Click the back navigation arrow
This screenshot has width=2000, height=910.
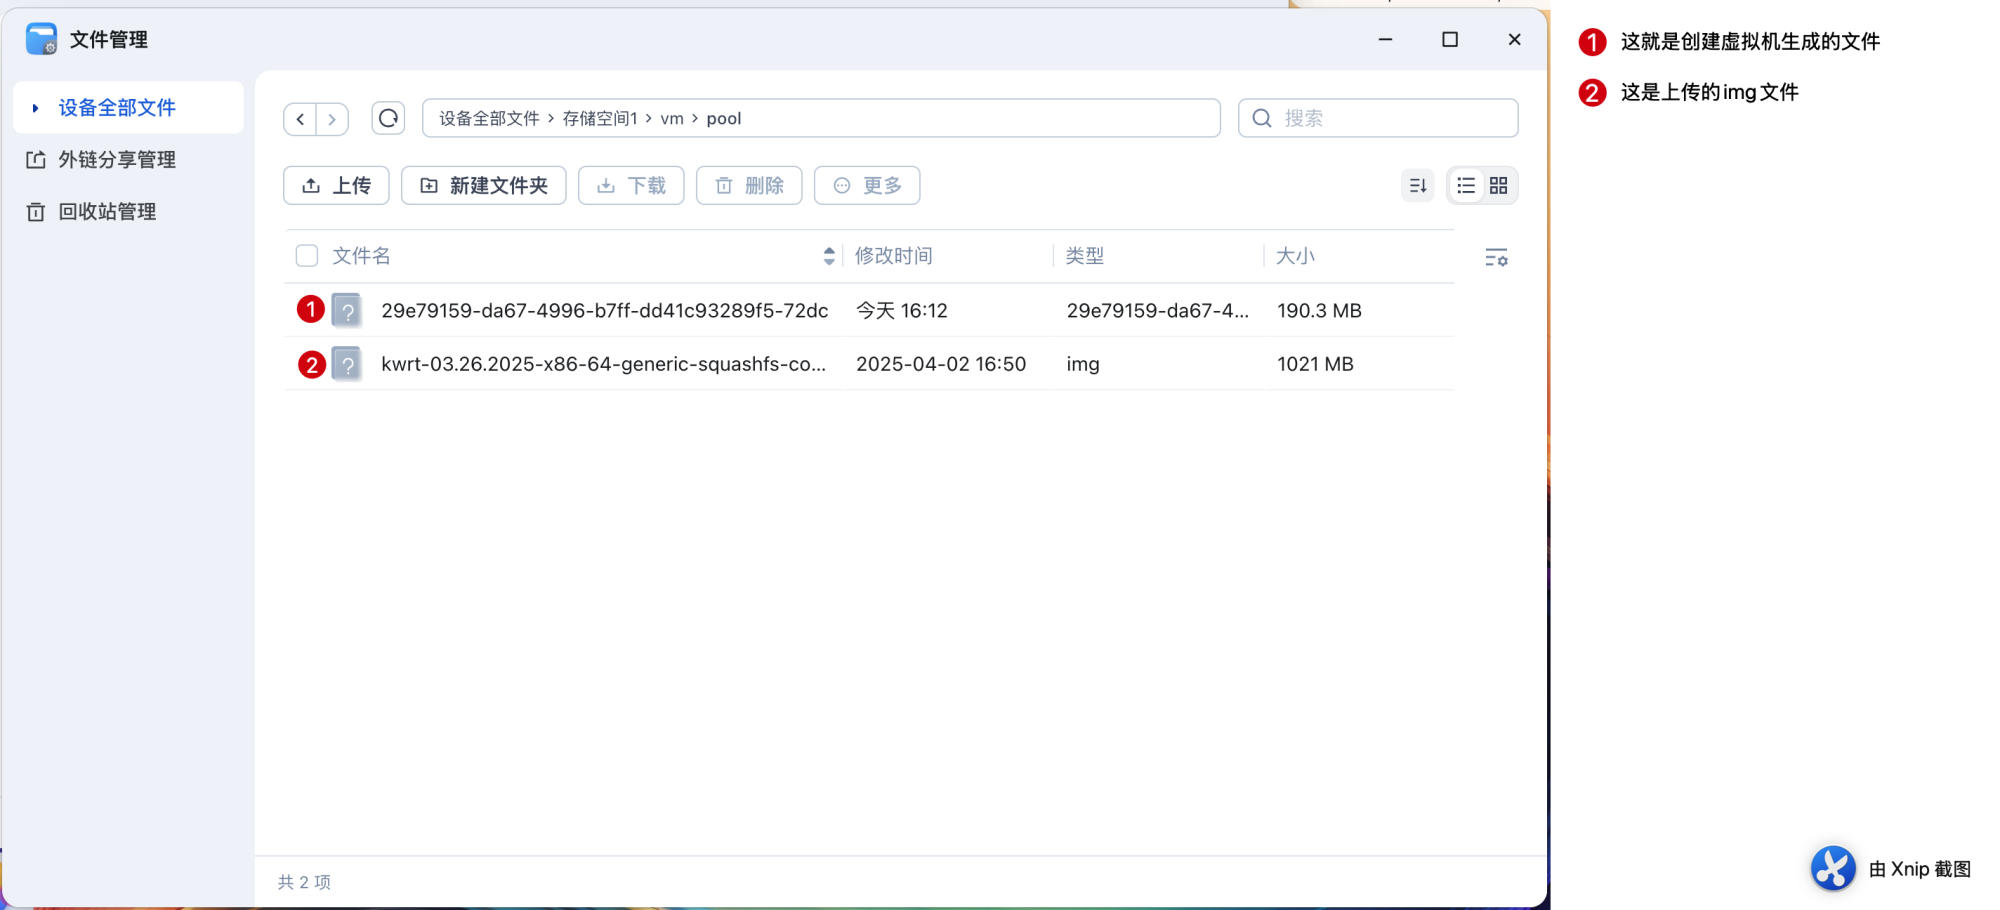click(300, 119)
